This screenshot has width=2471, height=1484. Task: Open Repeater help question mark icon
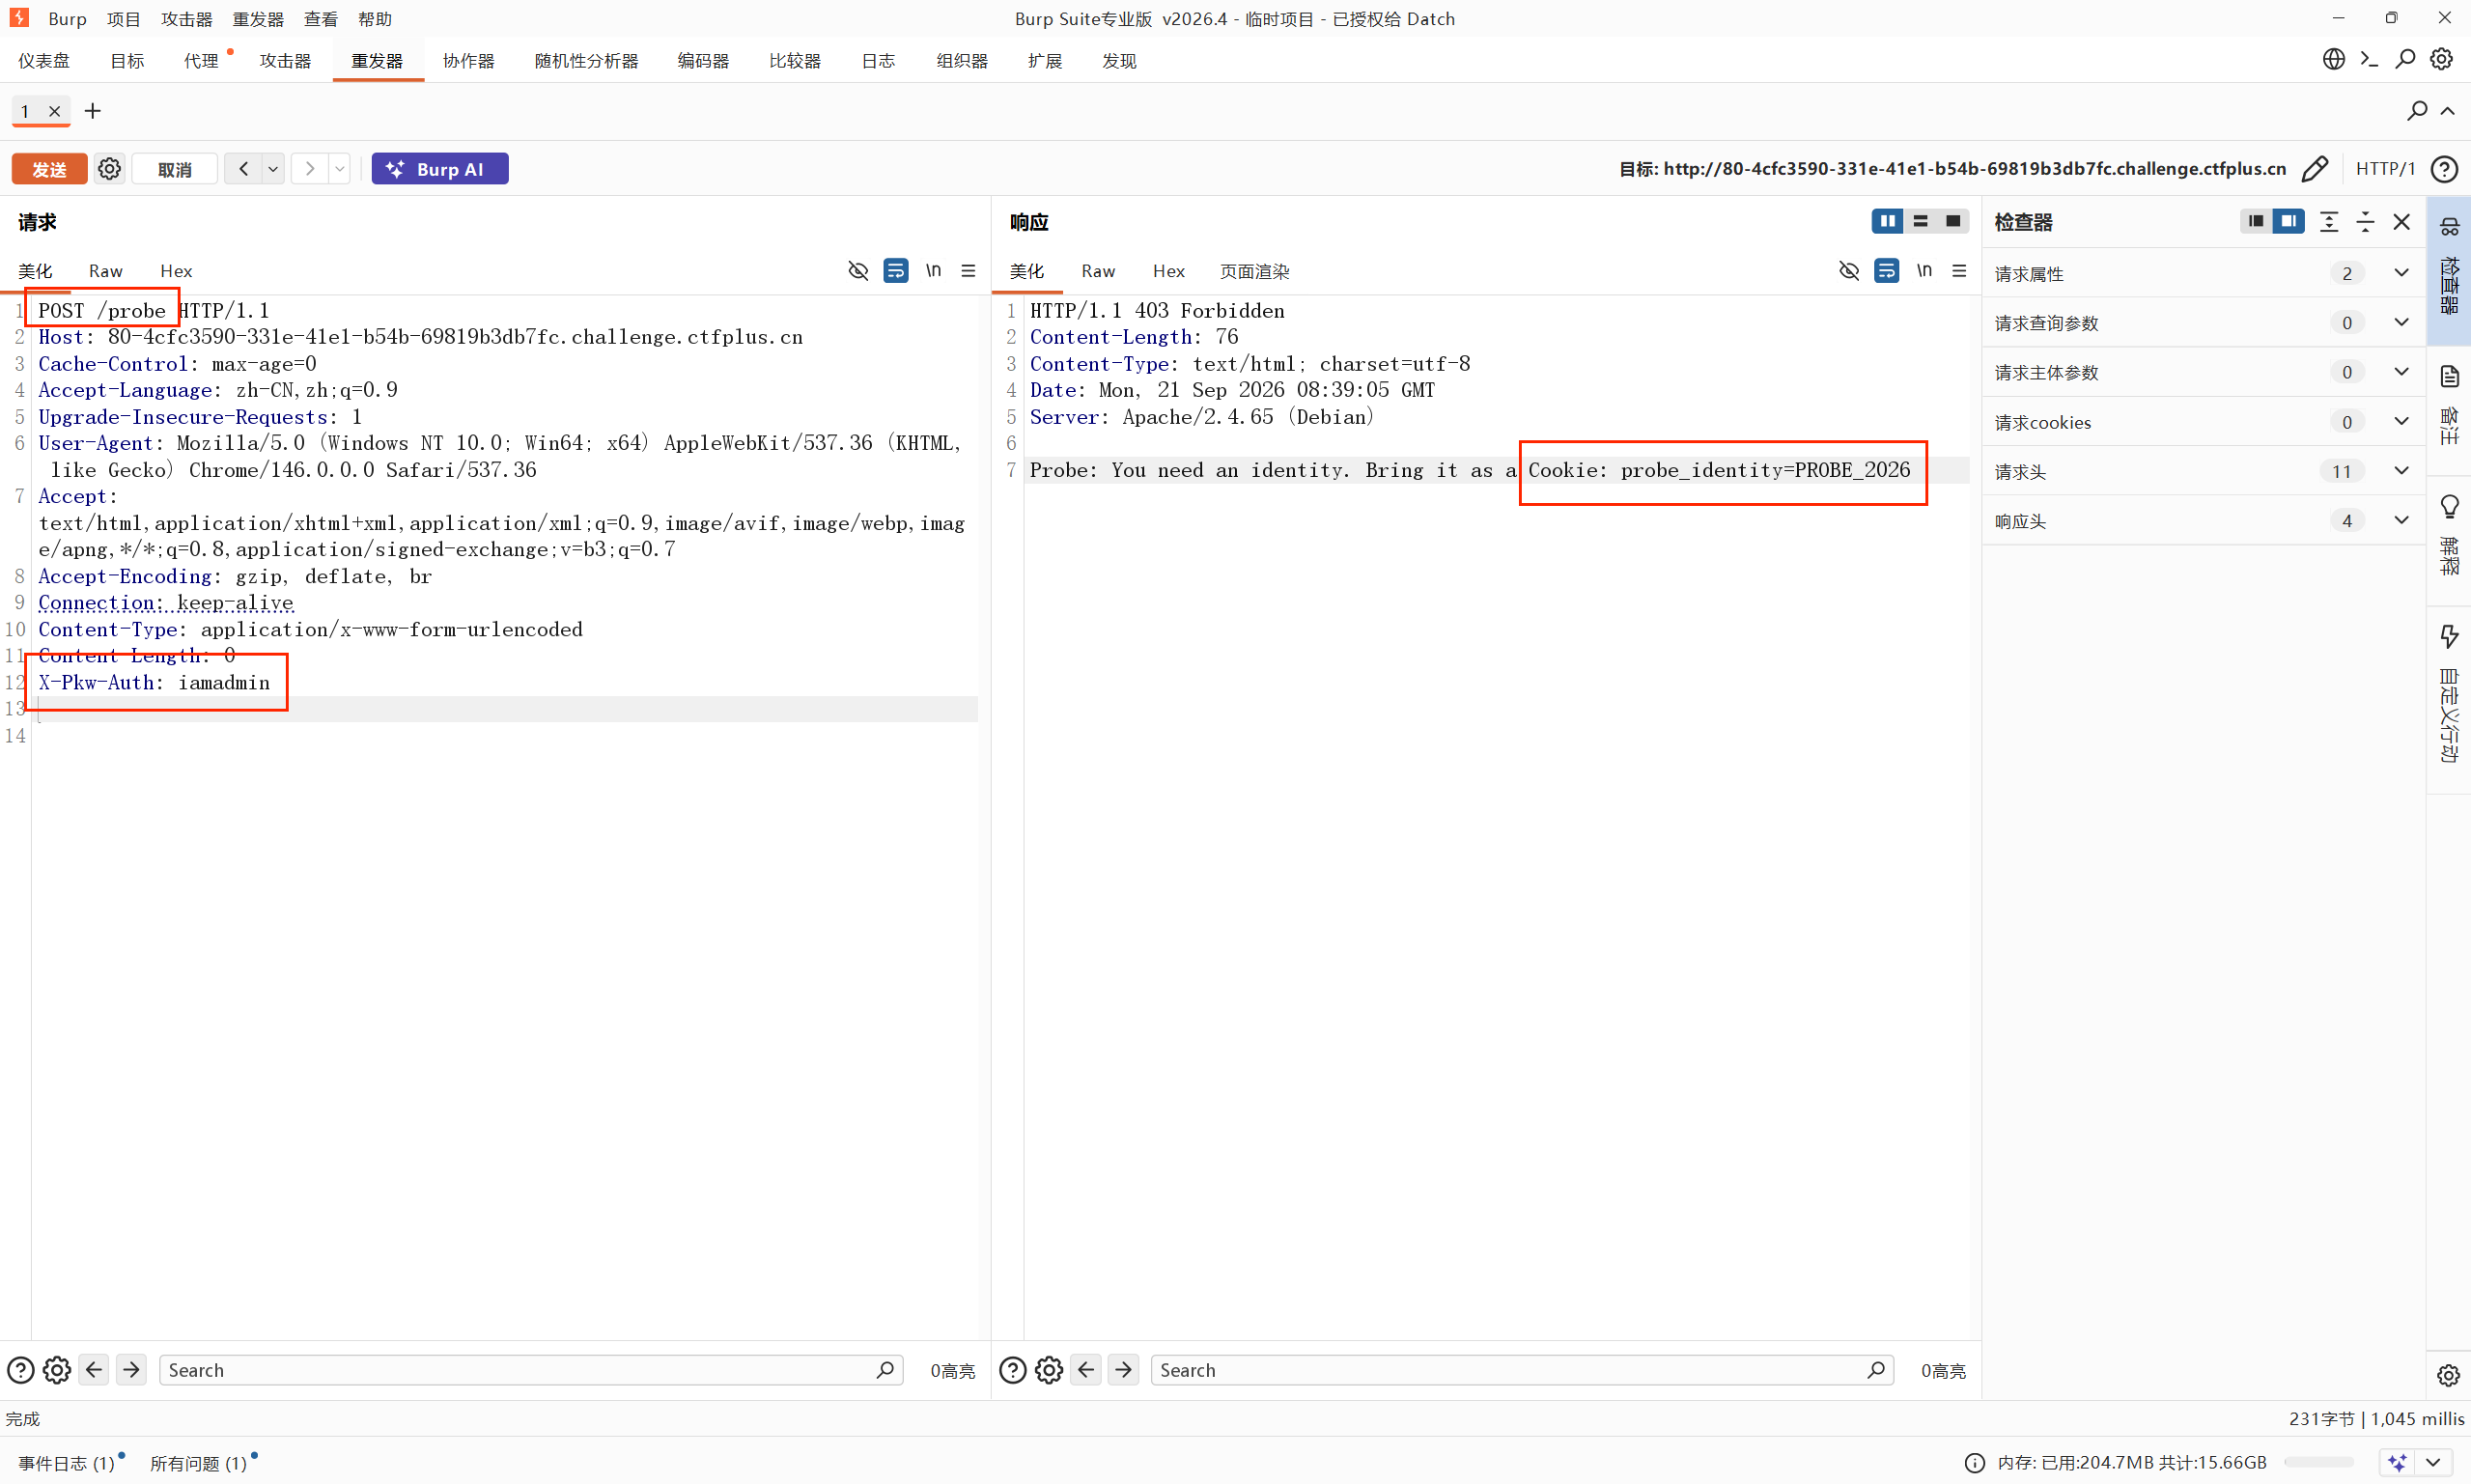(2444, 169)
